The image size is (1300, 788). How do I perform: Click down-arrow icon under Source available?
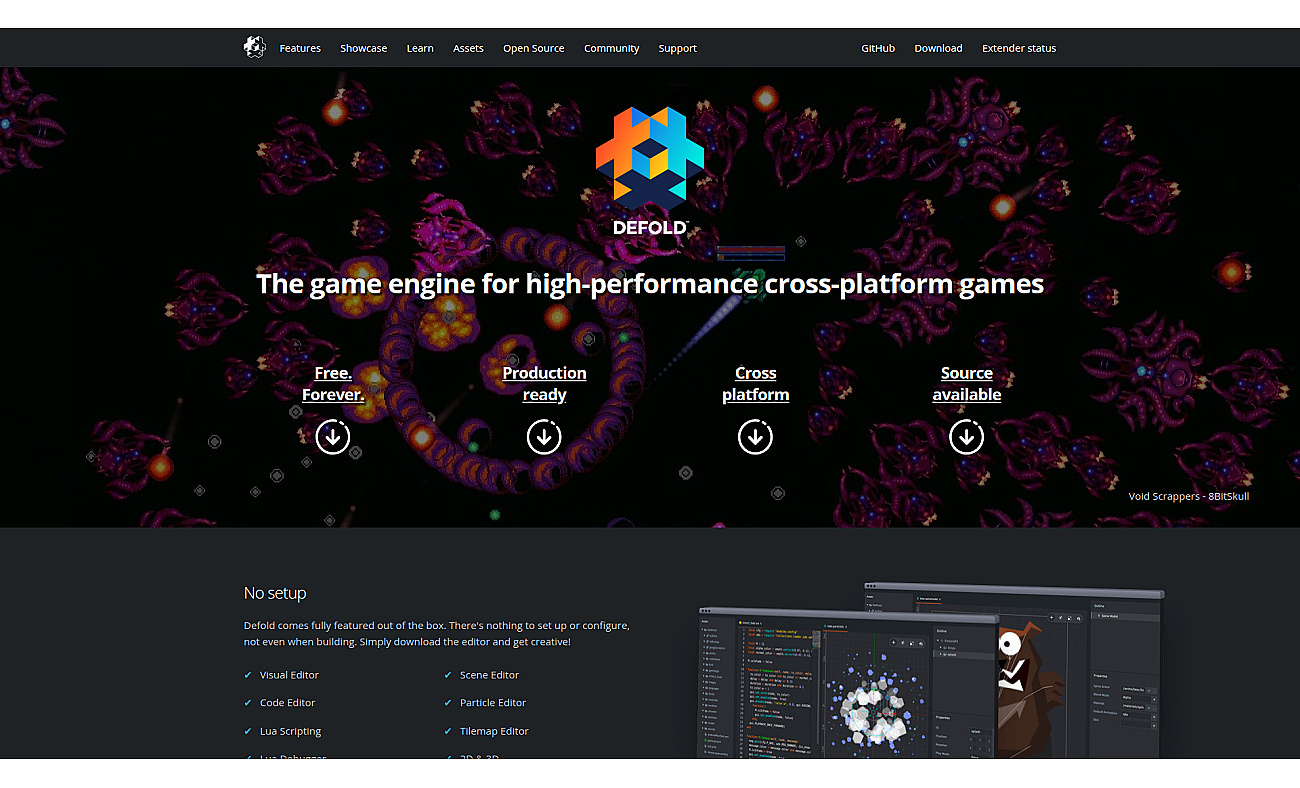click(967, 437)
